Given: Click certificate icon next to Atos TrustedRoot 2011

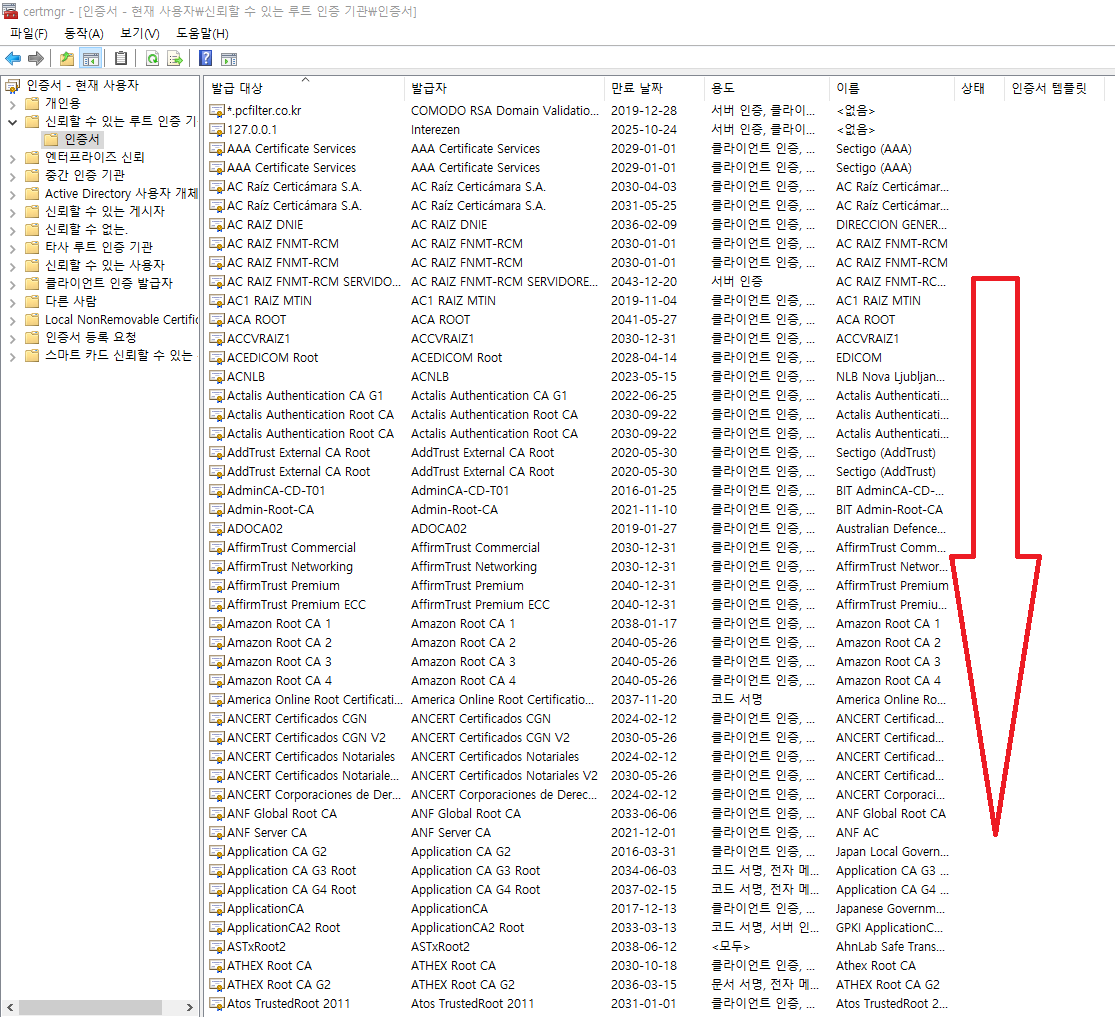Looking at the screenshot, I should 217,1003.
